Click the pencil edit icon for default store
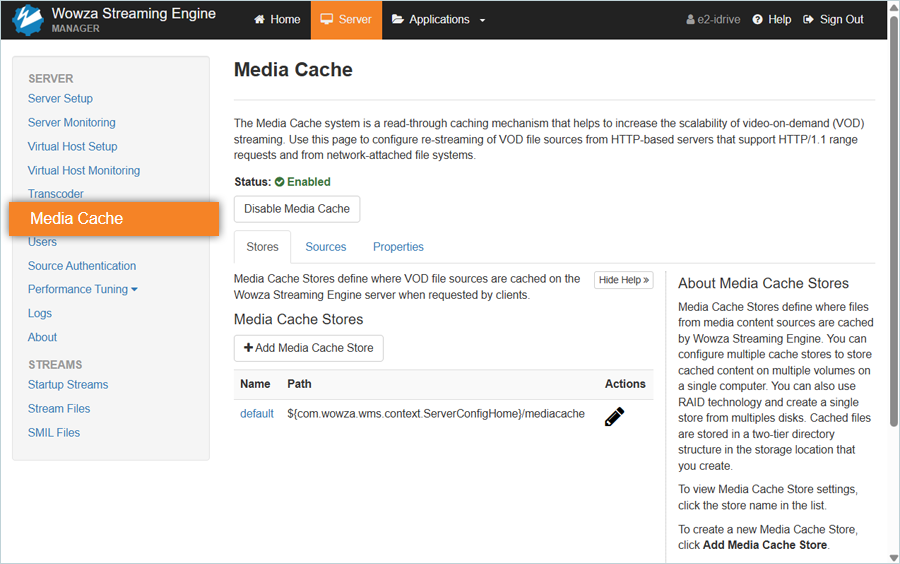 click(614, 417)
